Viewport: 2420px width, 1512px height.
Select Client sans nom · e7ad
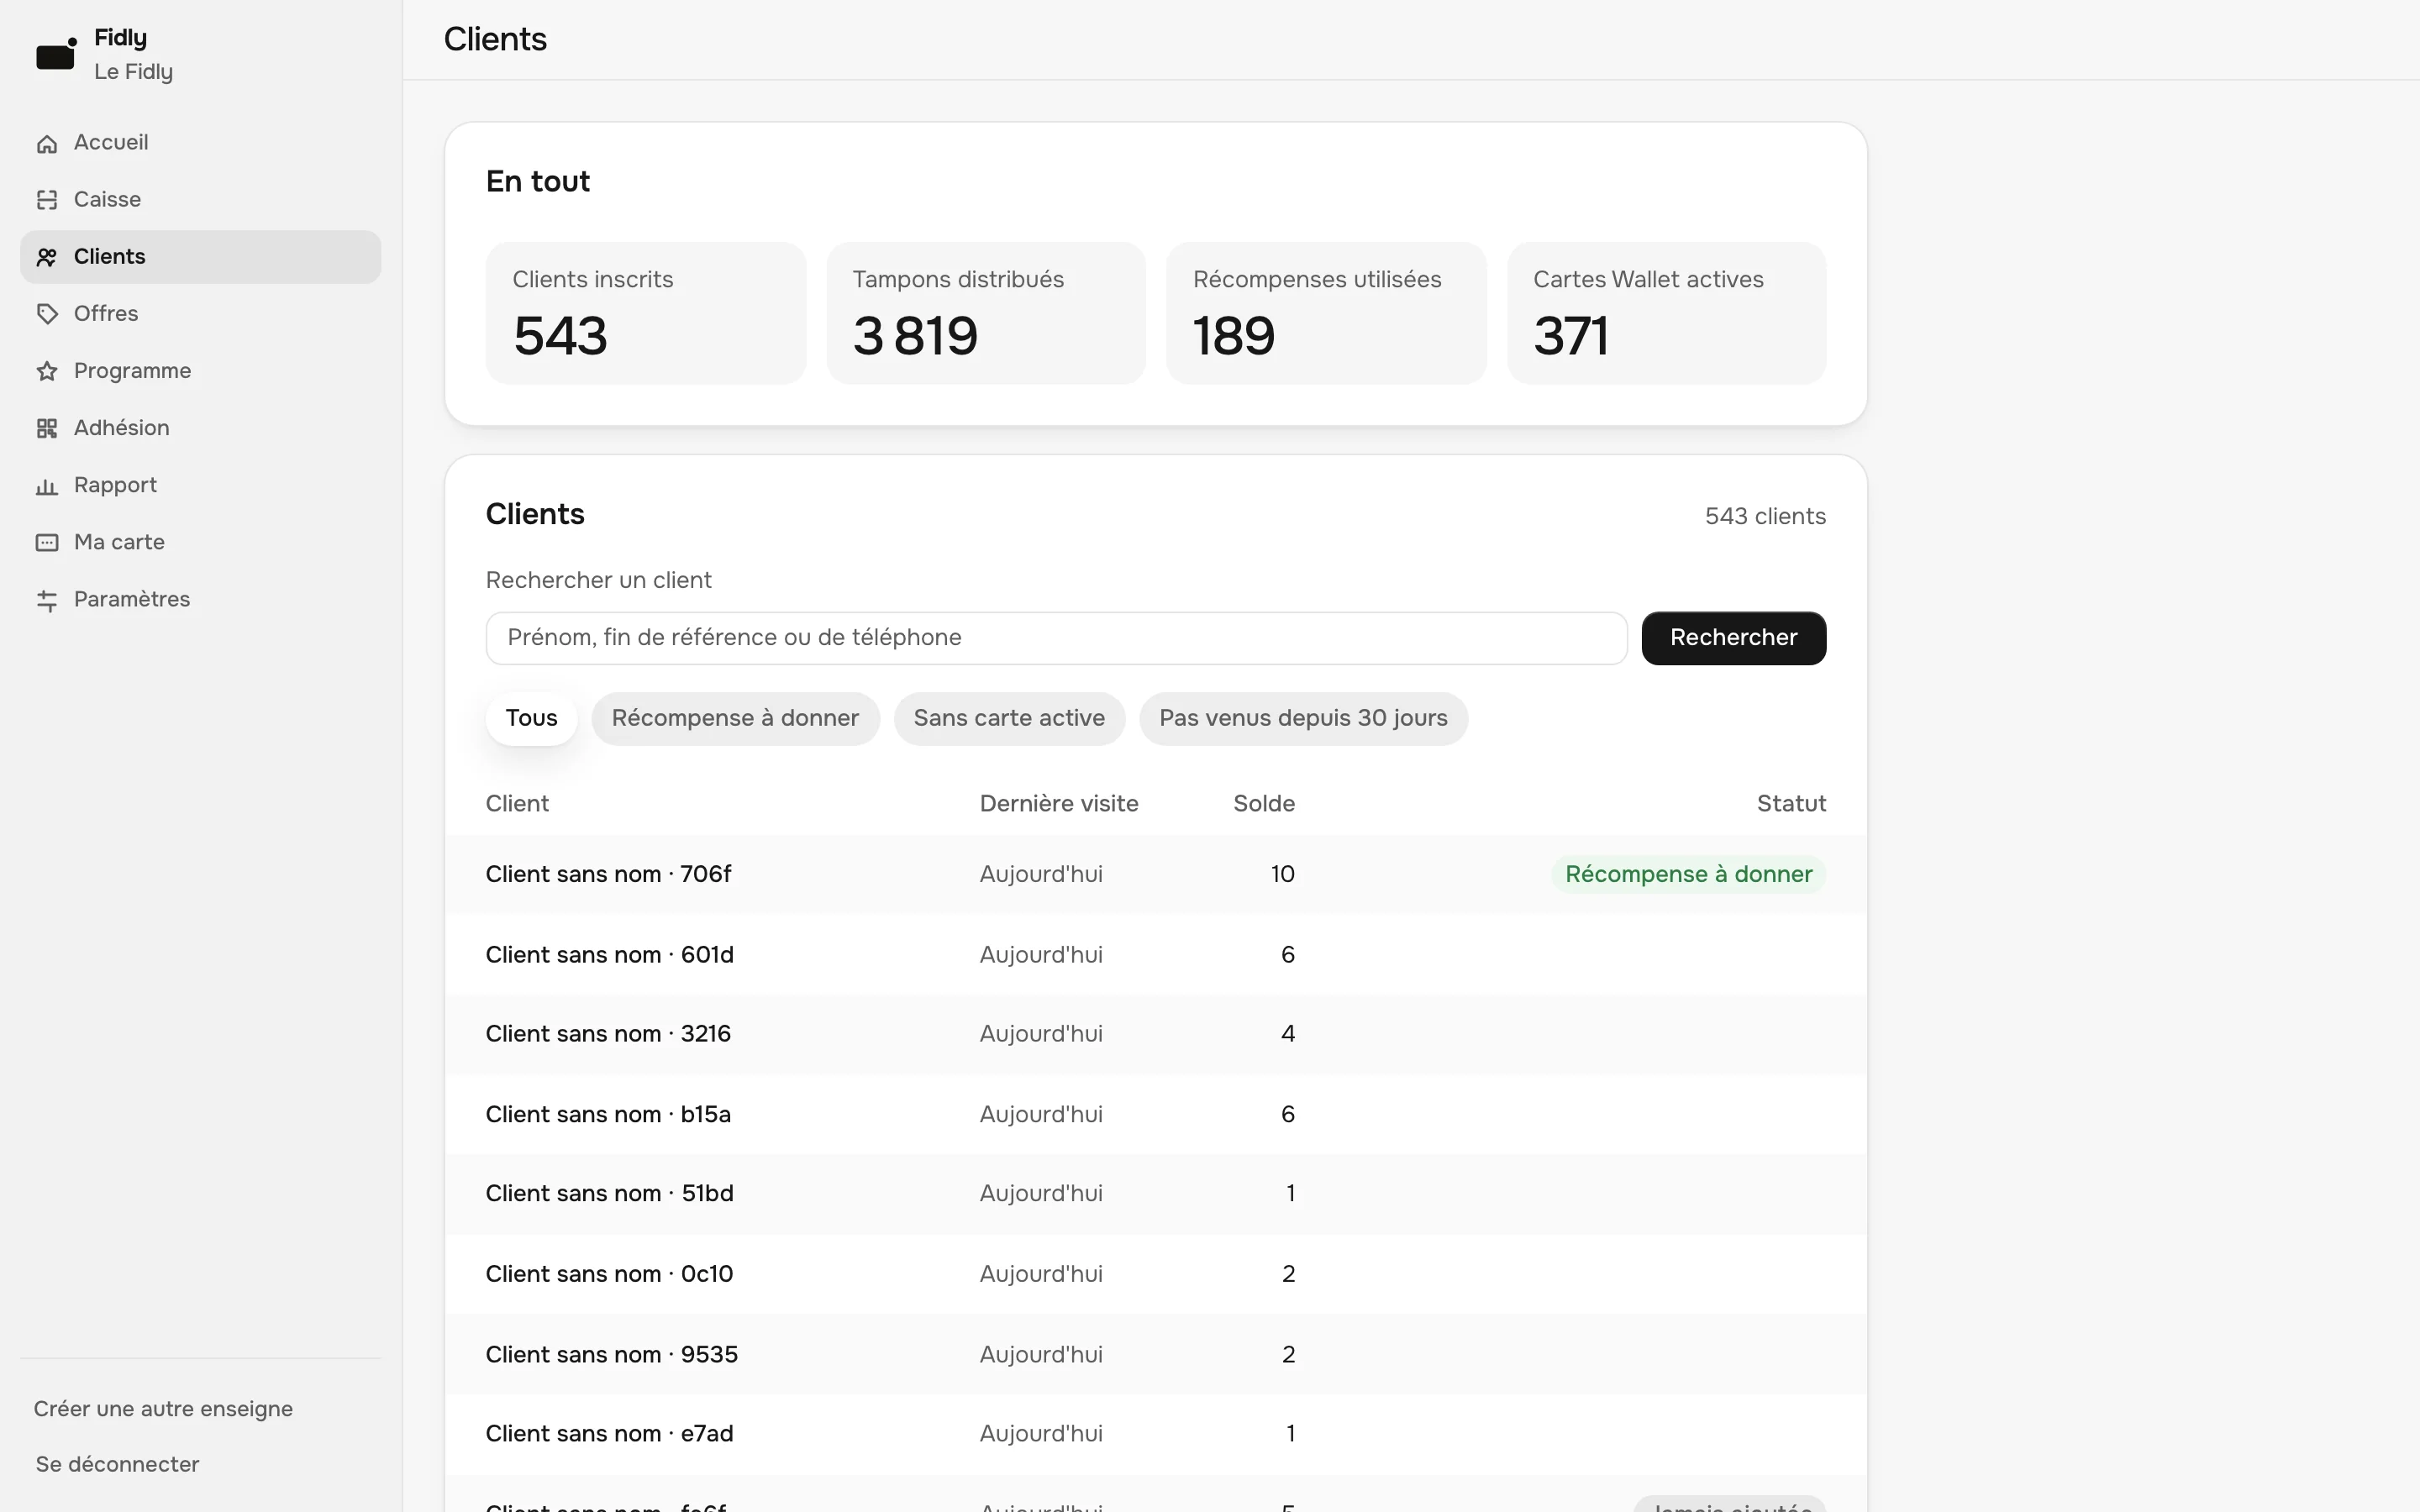pyautogui.click(x=1156, y=1434)
